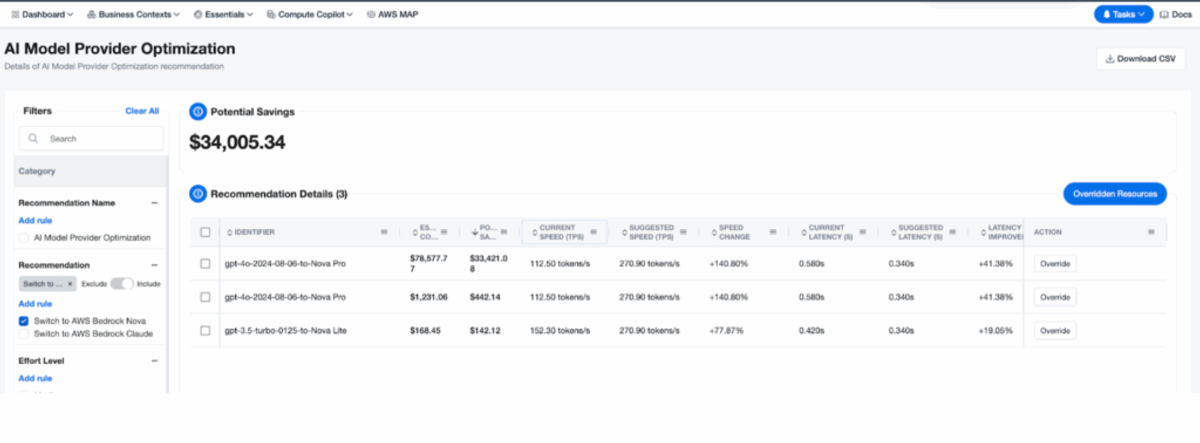1200x443 pixels.
Task: Remove the 'Switch to ...' filter chip
Action: (x=69, y=284)
